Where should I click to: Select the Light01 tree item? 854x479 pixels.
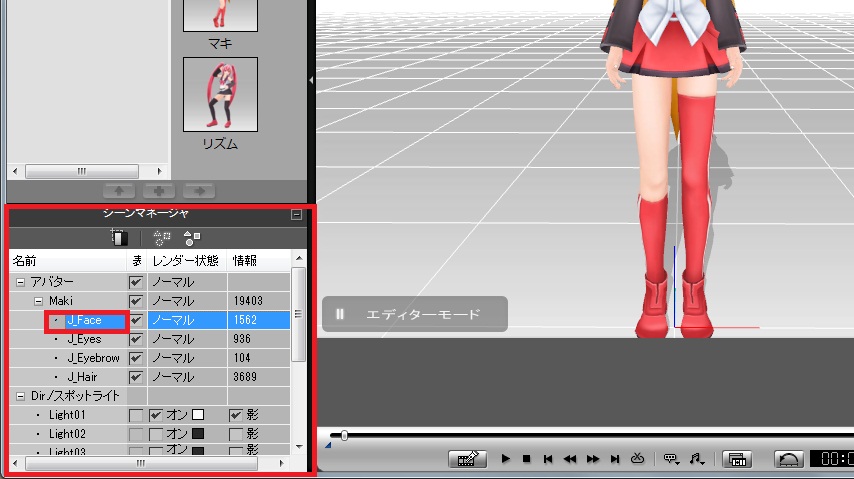point(67,415)
